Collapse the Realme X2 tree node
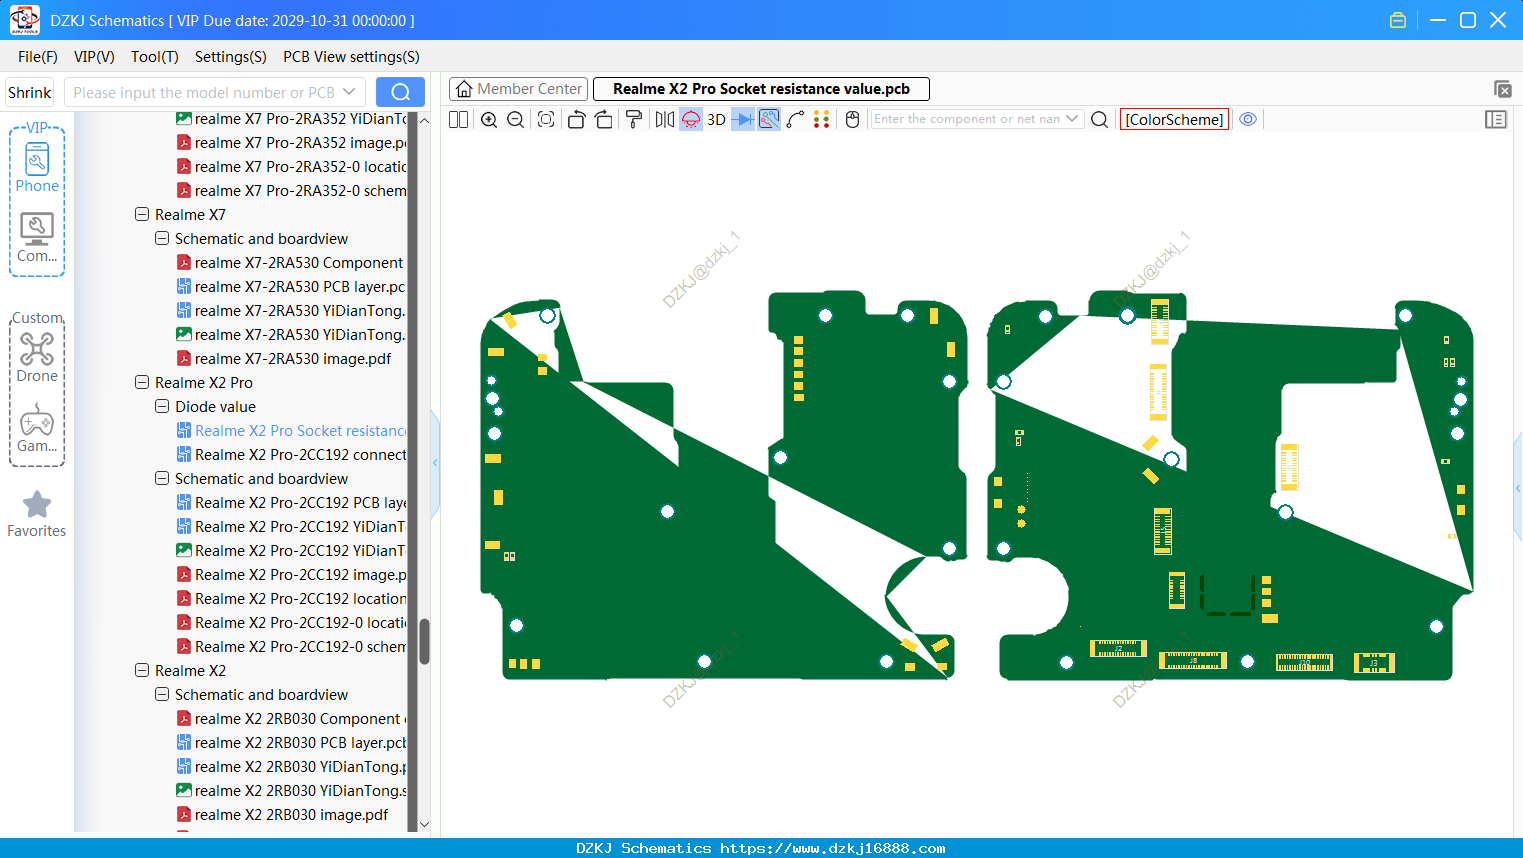This screenshot has height=858, width=1523. 142,670
